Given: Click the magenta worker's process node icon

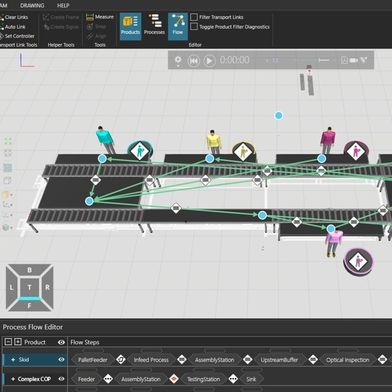Looking at the screenshot, I should tap(356, 151).
